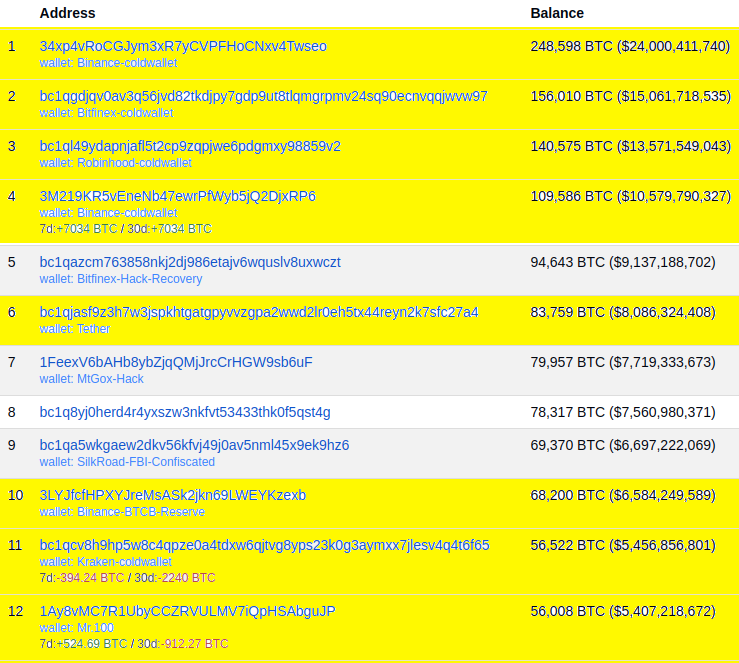Select balance 94,643 BTC ($9,137,188,702)

623,262
